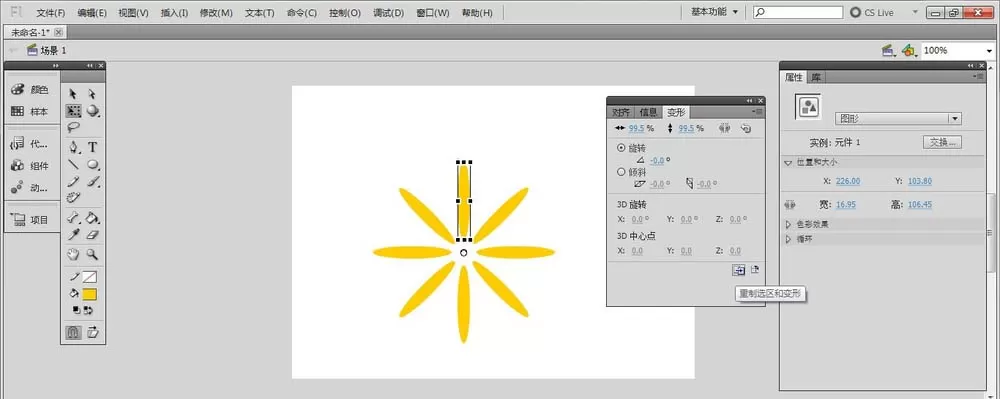Click the black and white colors icon
Screen dimensions: 1000x399
point(77,310)
